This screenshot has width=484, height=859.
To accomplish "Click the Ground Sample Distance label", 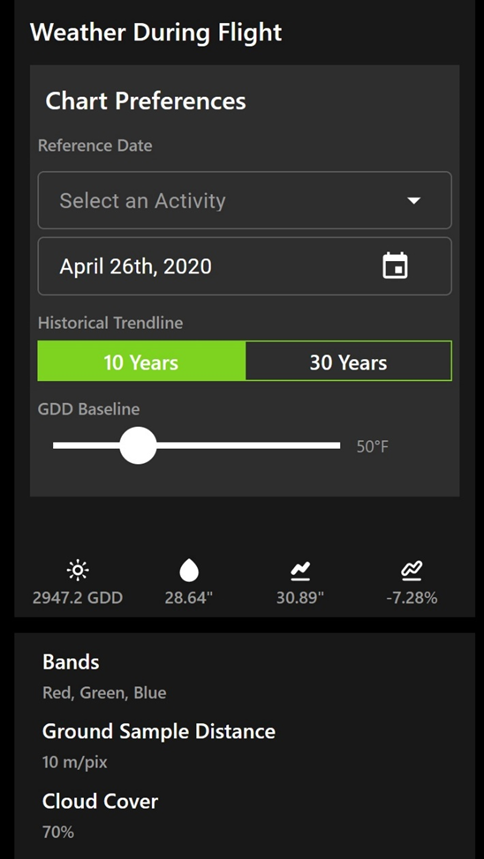I will (159, 731).
